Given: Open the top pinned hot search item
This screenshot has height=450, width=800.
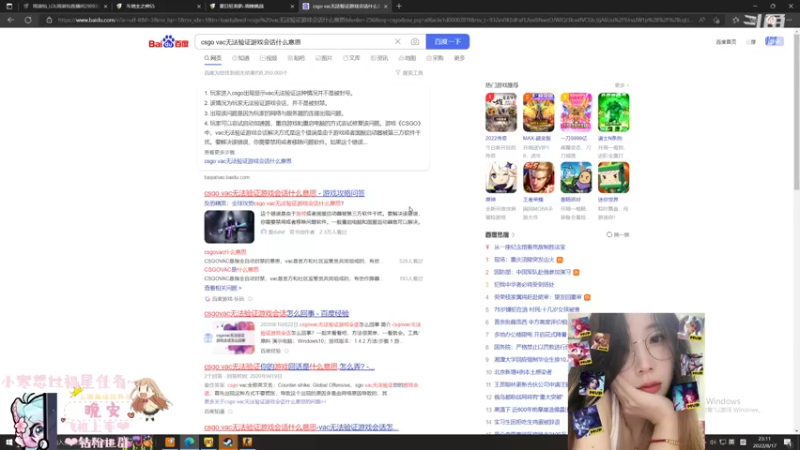Looking at the screenshot, I should (x=529, y=247).
